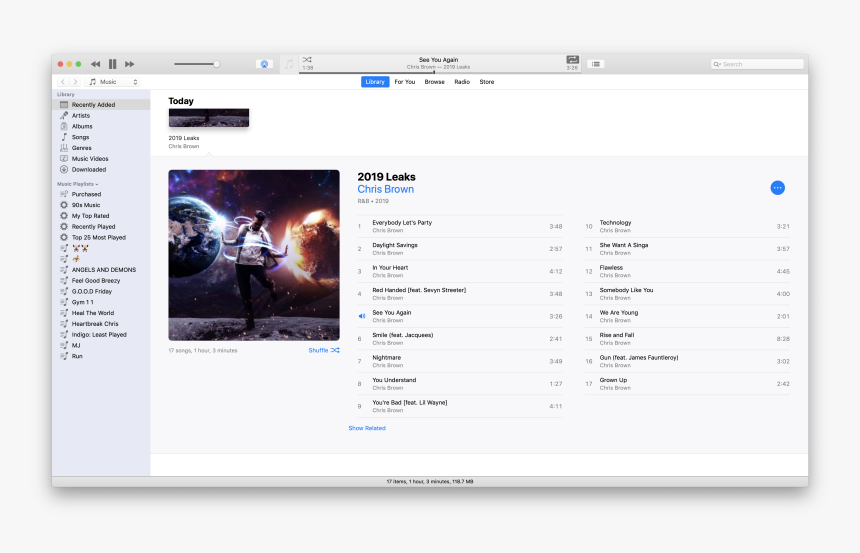Click the Albums sidebar icon
Image resolution: width=860 pixels, height=553 pixels.
[64, 126]
